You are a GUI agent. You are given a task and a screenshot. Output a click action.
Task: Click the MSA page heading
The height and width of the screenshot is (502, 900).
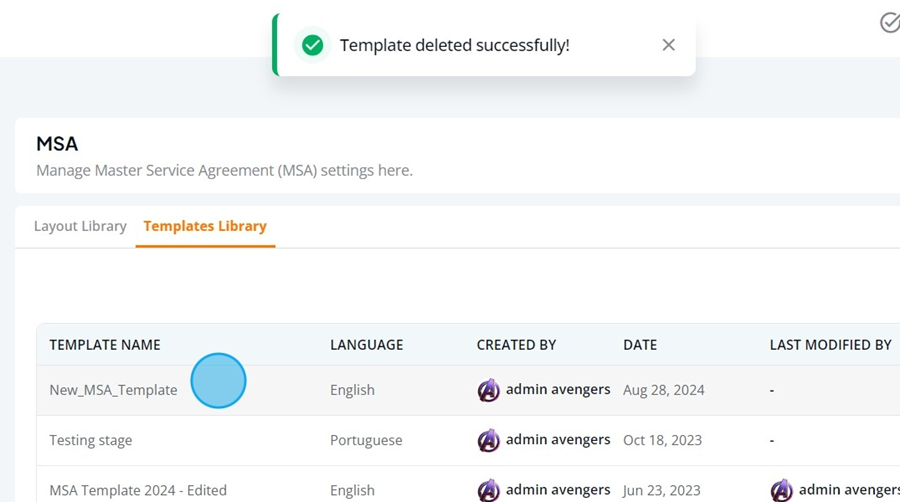pos(57,143)
